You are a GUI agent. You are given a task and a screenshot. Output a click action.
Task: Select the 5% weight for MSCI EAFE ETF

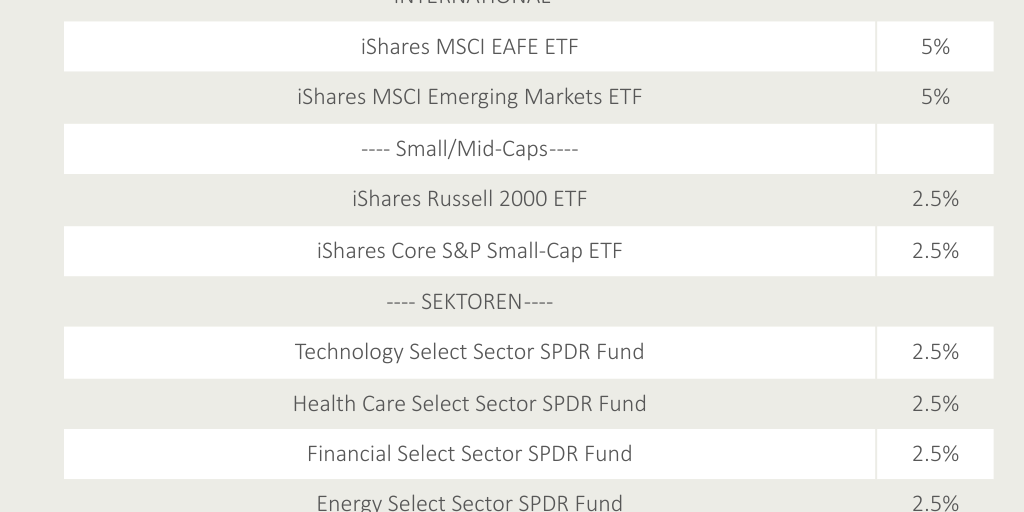pyautogui.click(x=935, y=47)
